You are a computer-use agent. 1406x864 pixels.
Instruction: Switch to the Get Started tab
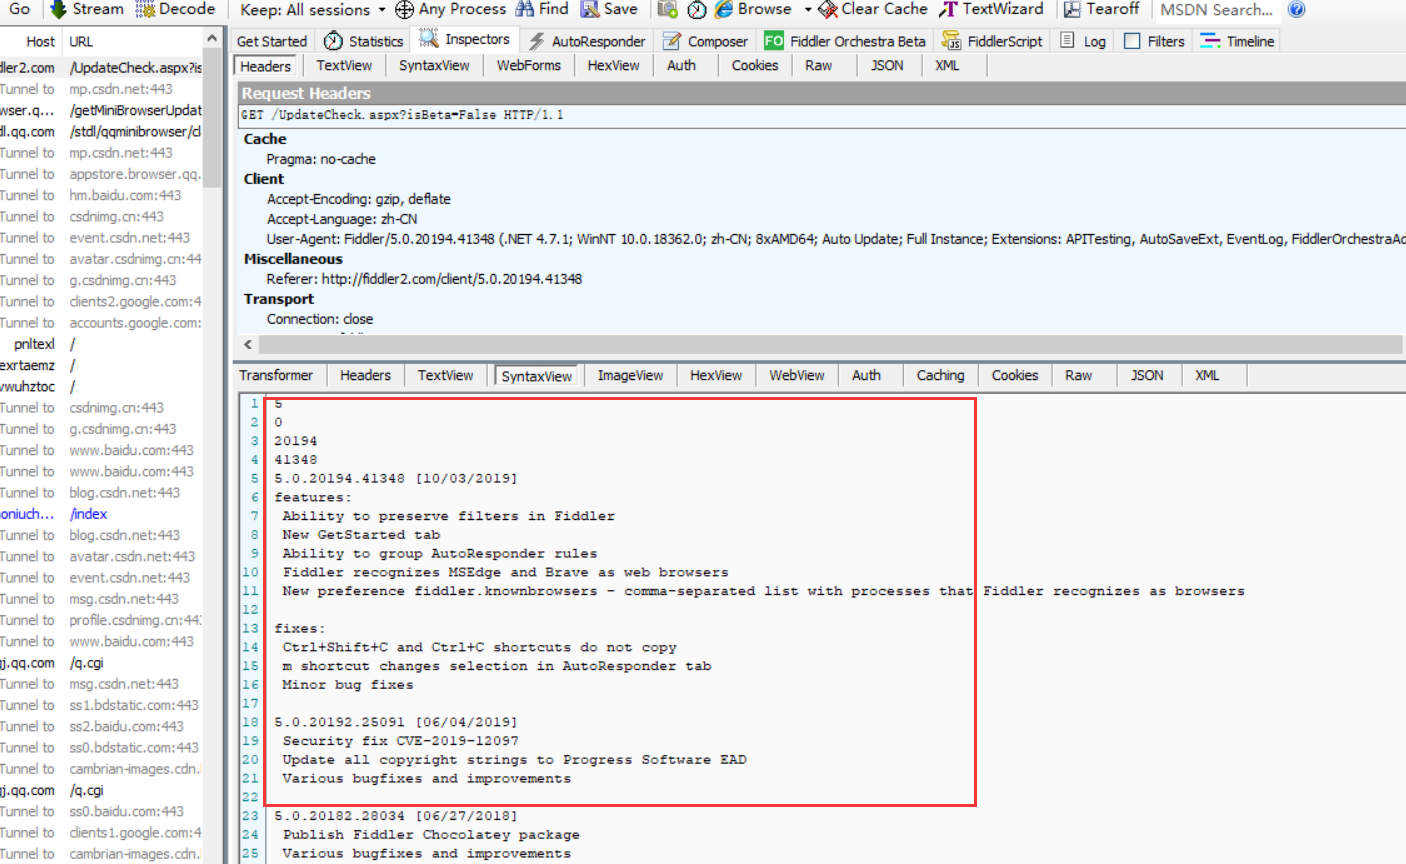(x=272, y=41)
